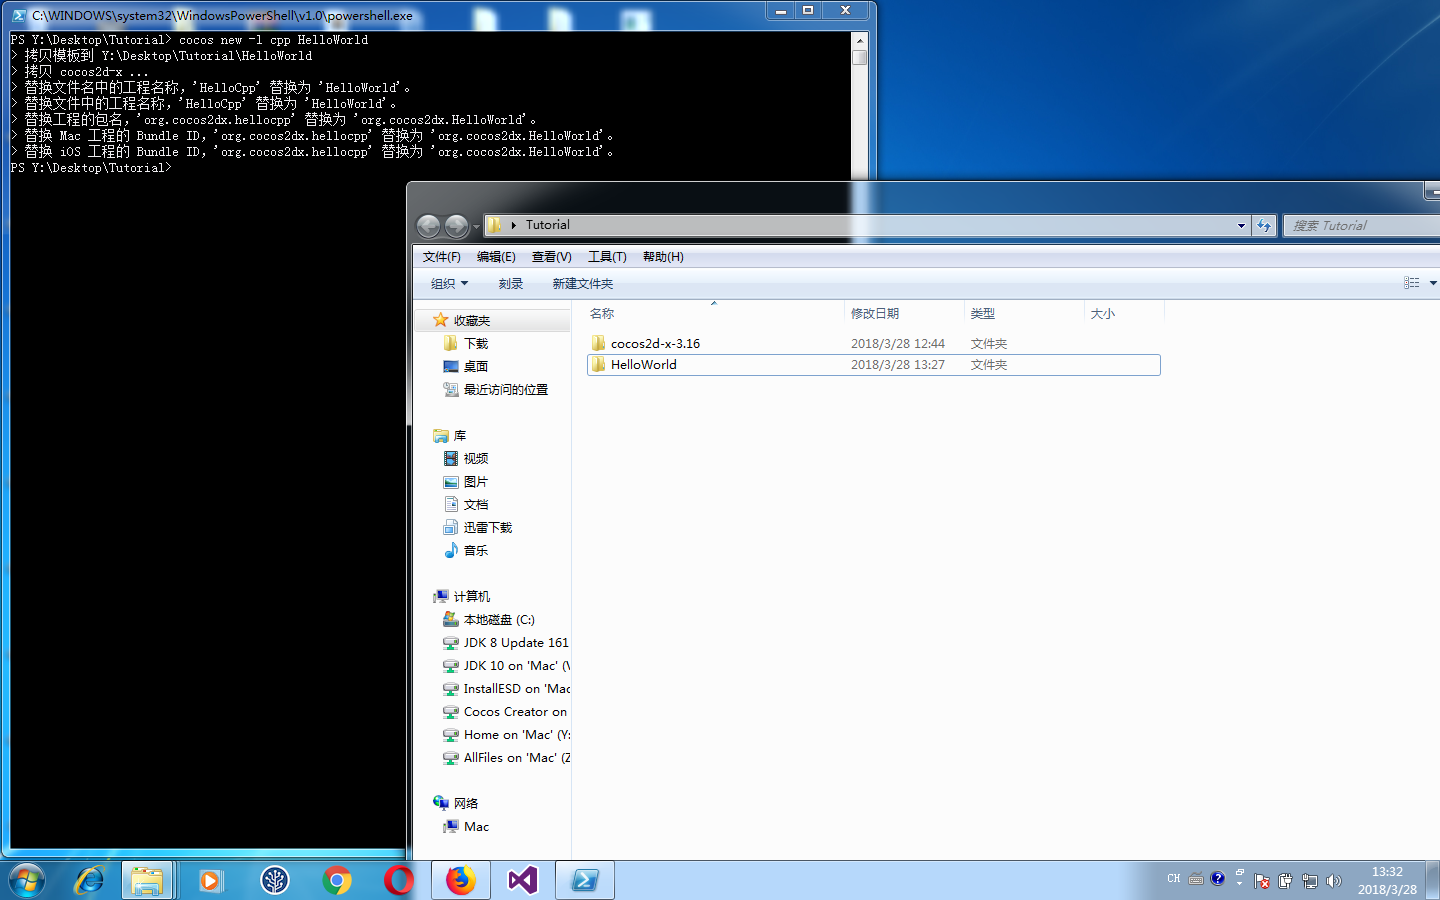Open the 编辑(E) menu
This screenshot has width=1440, height=900.
496,257
